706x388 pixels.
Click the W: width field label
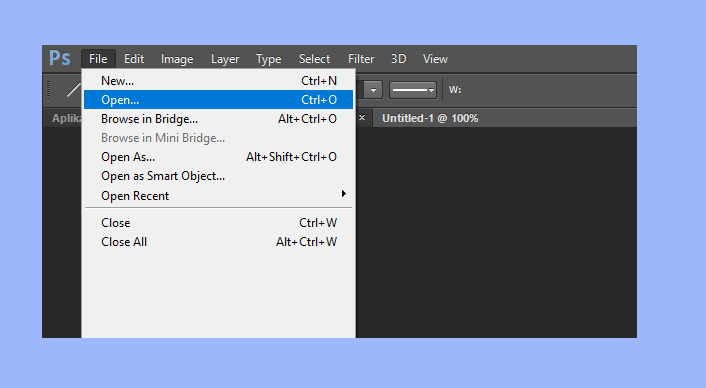click(455, 90)
